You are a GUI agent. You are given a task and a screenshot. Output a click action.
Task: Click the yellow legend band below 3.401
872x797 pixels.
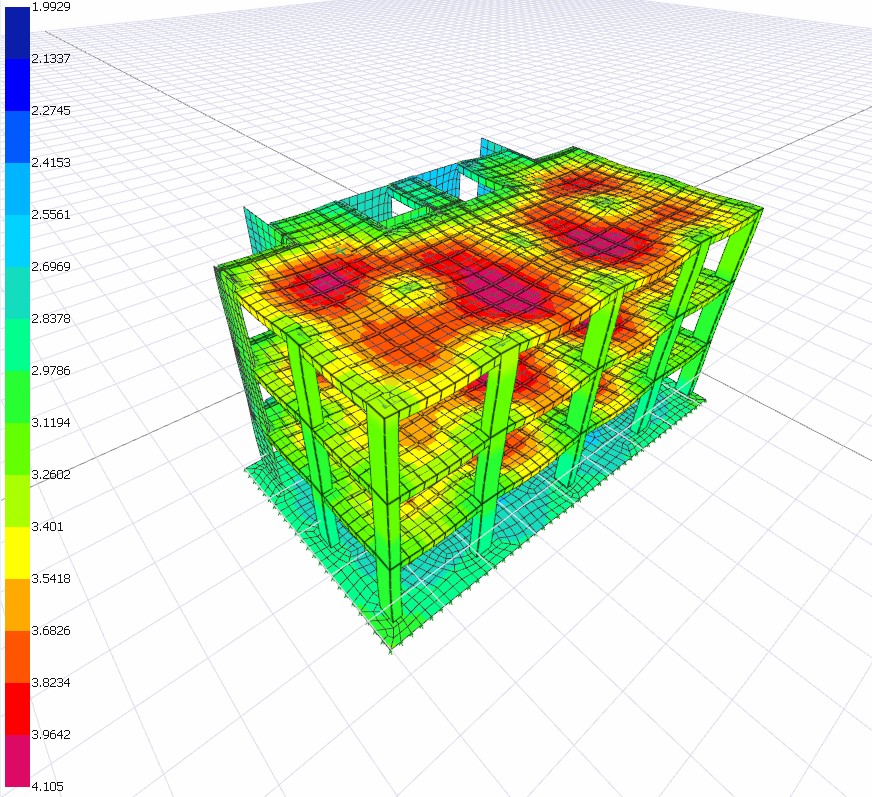pos(17,552)
